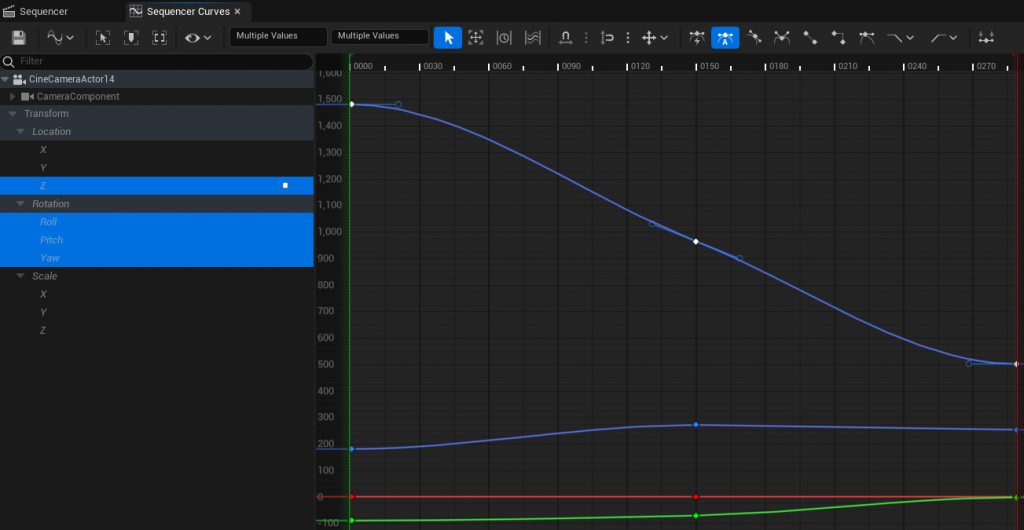Select the Pitch rotation channel

(51, 240)
